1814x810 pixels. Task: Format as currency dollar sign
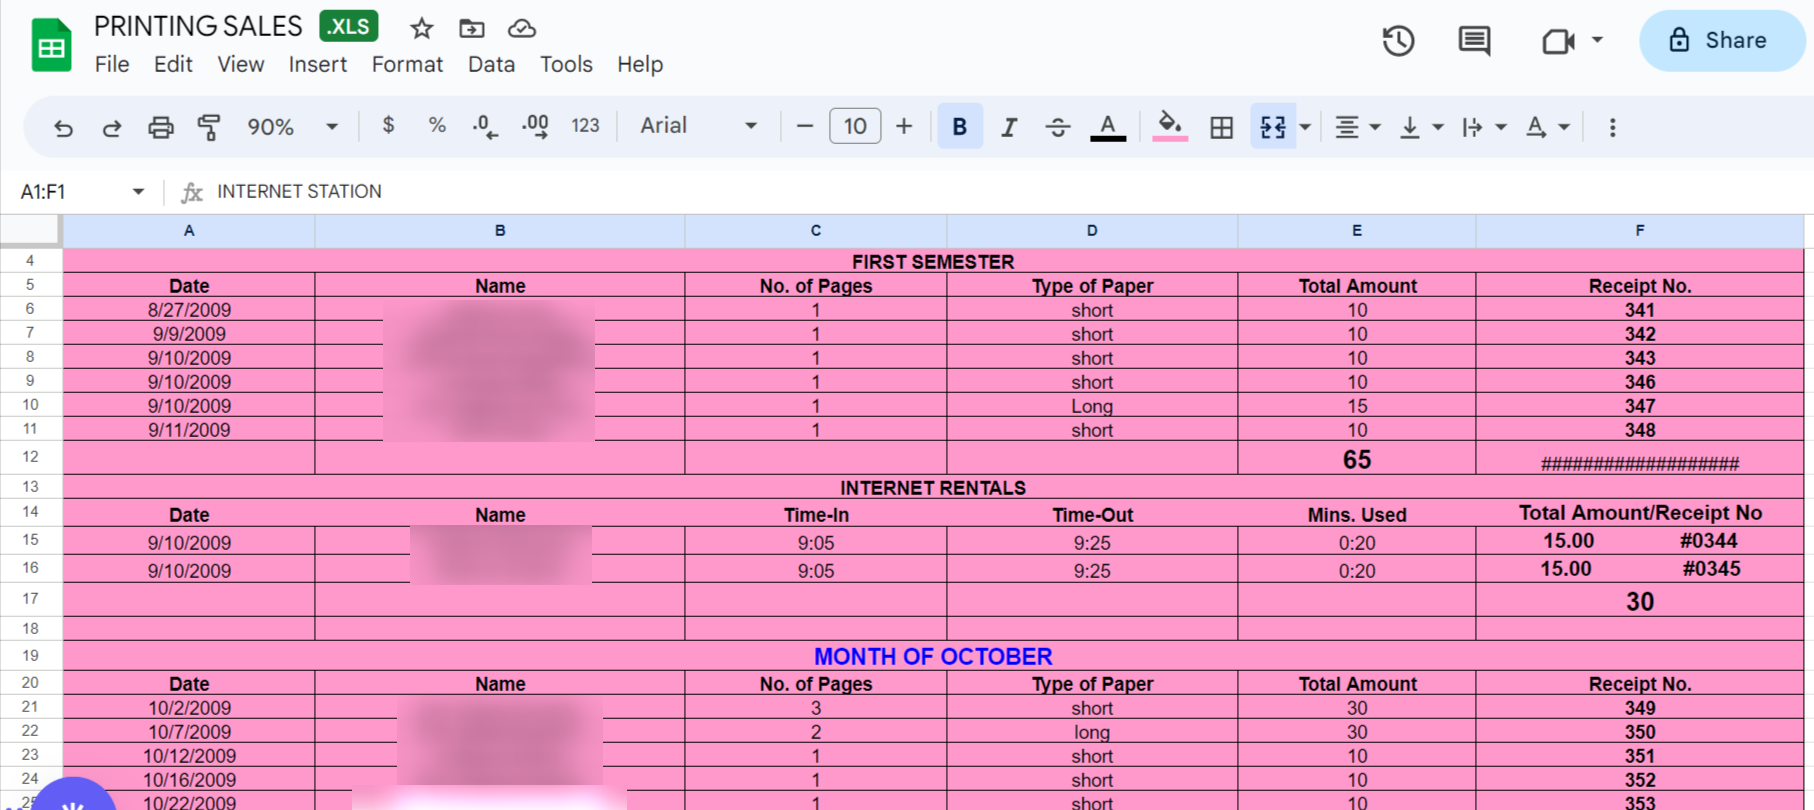point(388,126)
